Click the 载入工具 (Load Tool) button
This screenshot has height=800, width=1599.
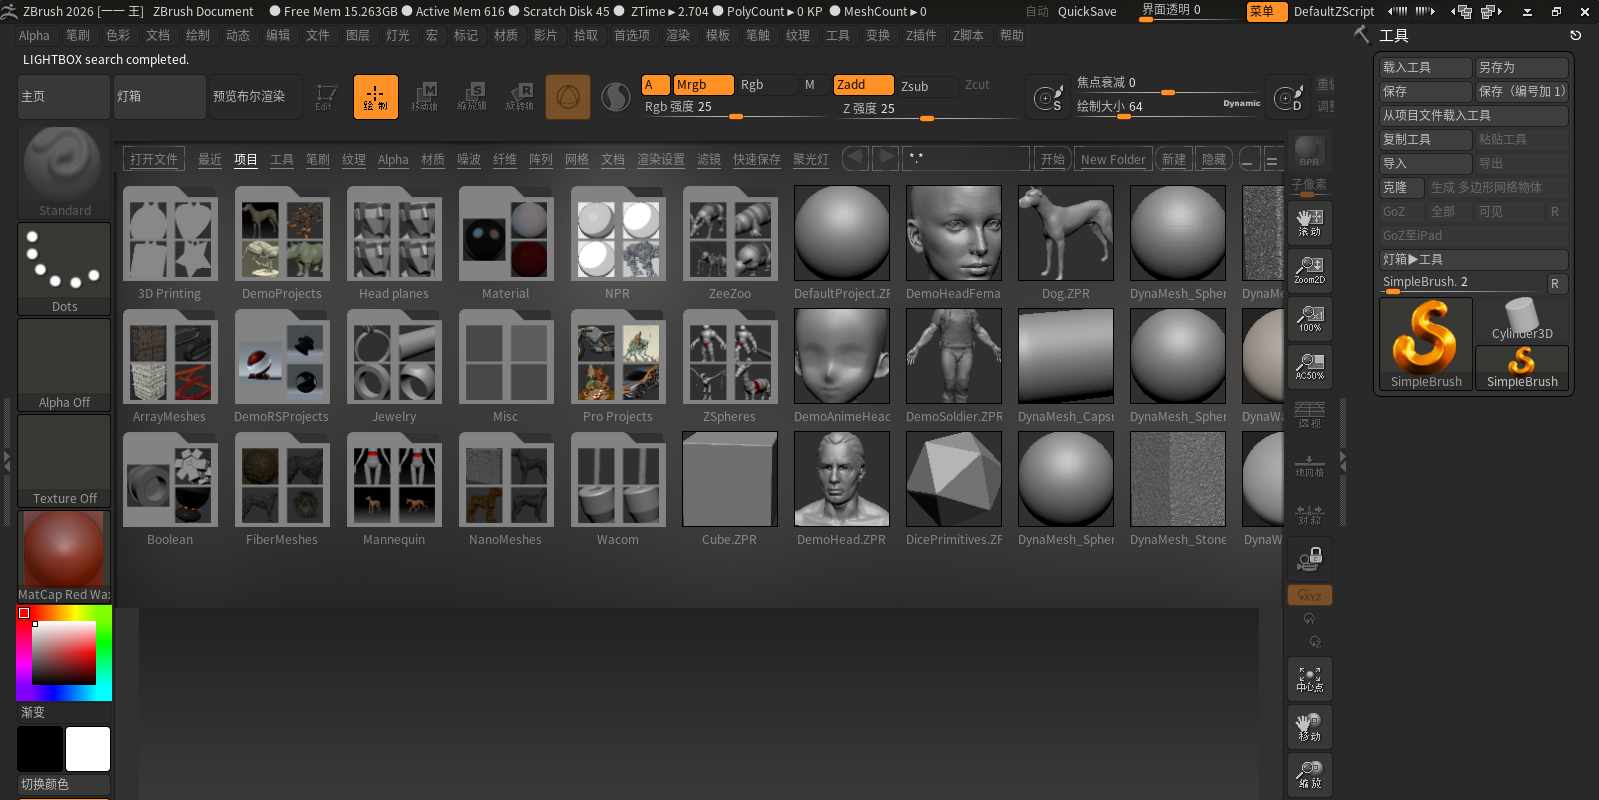pos(1424,67)
